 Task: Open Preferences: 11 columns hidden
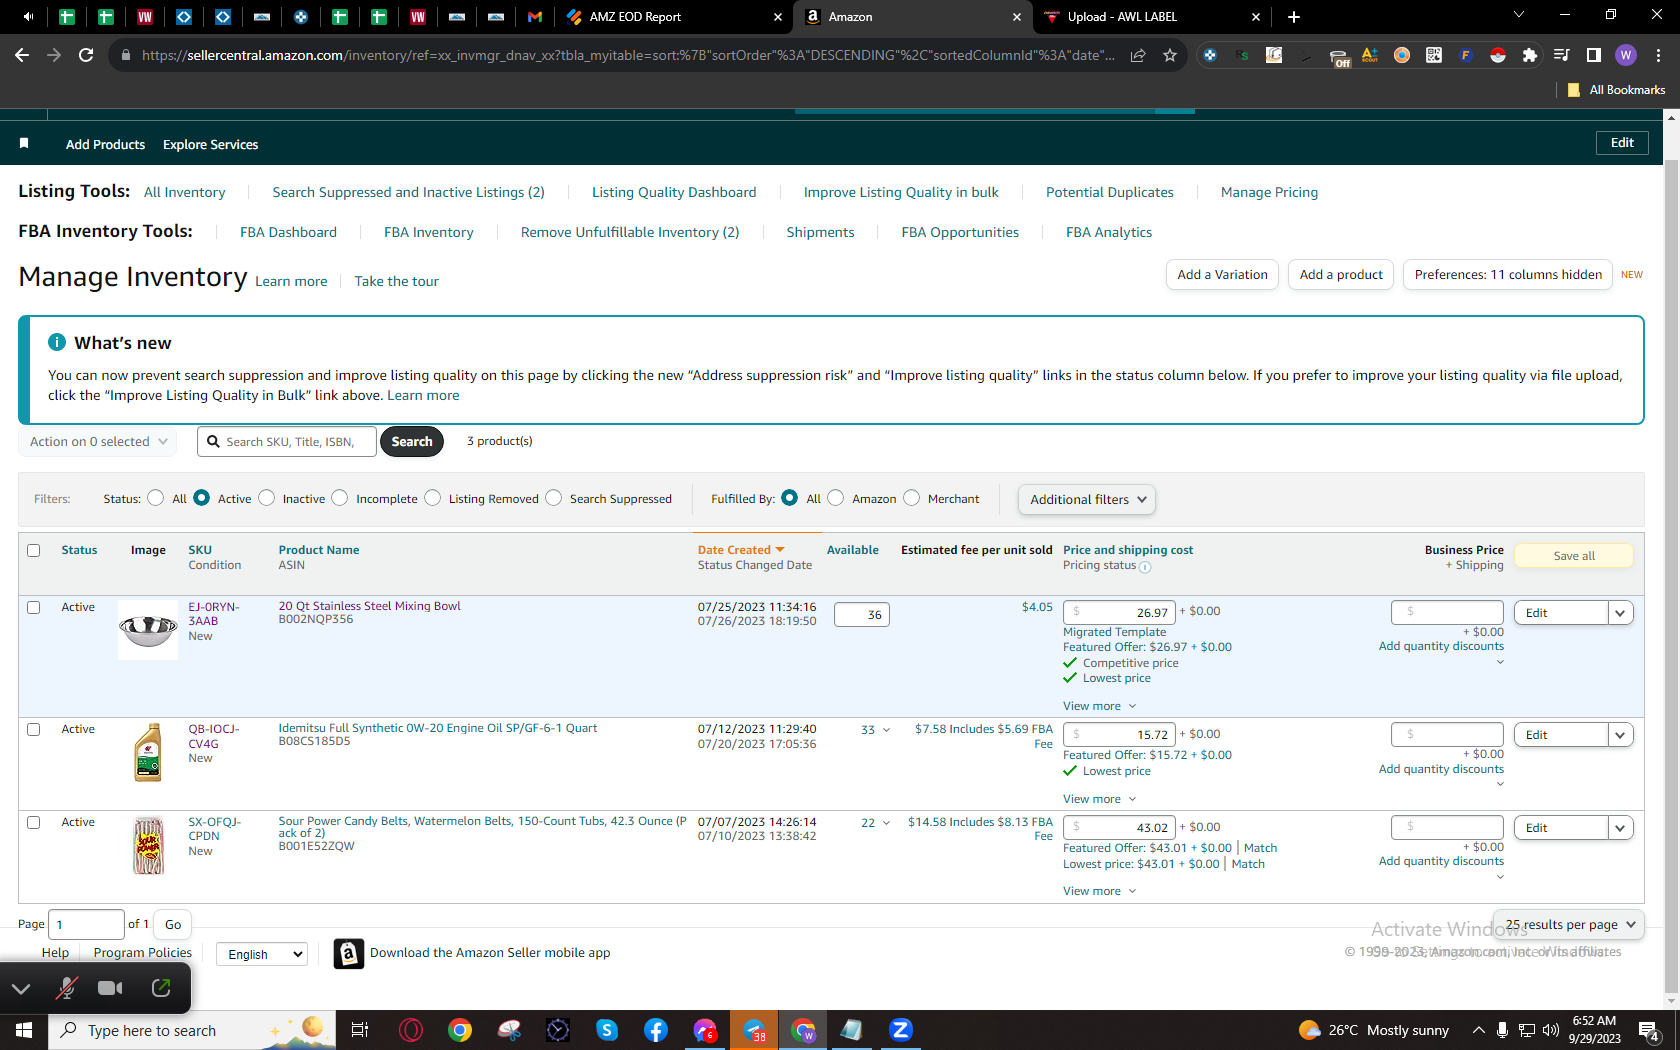[1508, 274]
